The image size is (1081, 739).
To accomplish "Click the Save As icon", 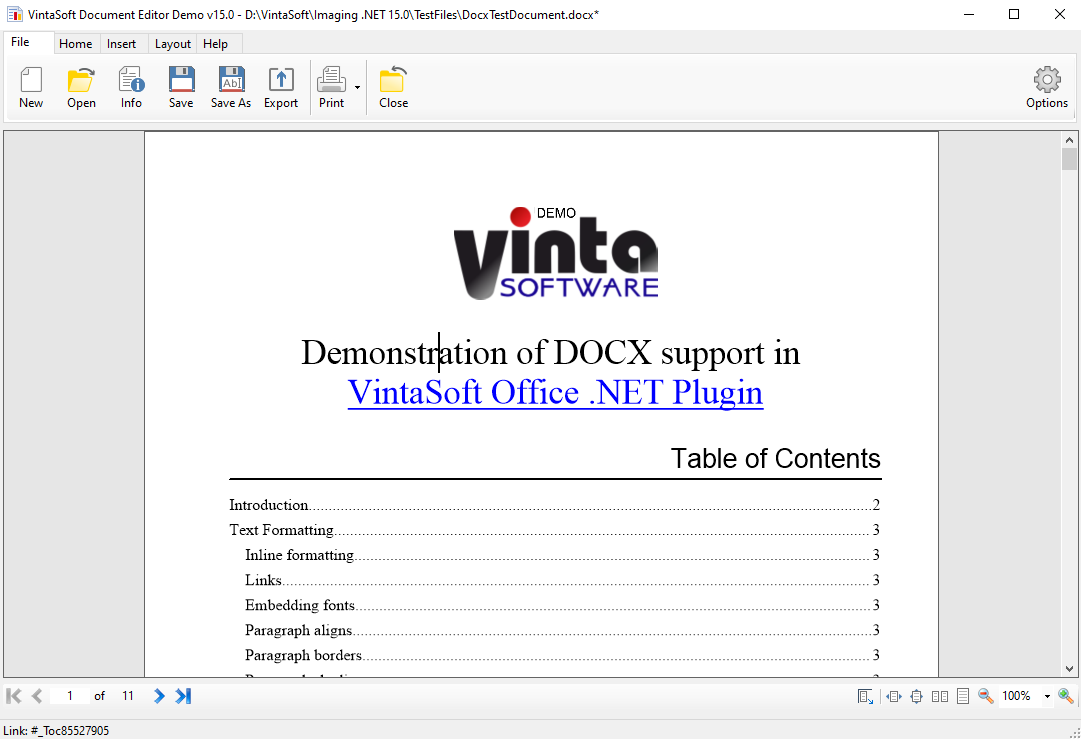I will [x=231, y=88].
